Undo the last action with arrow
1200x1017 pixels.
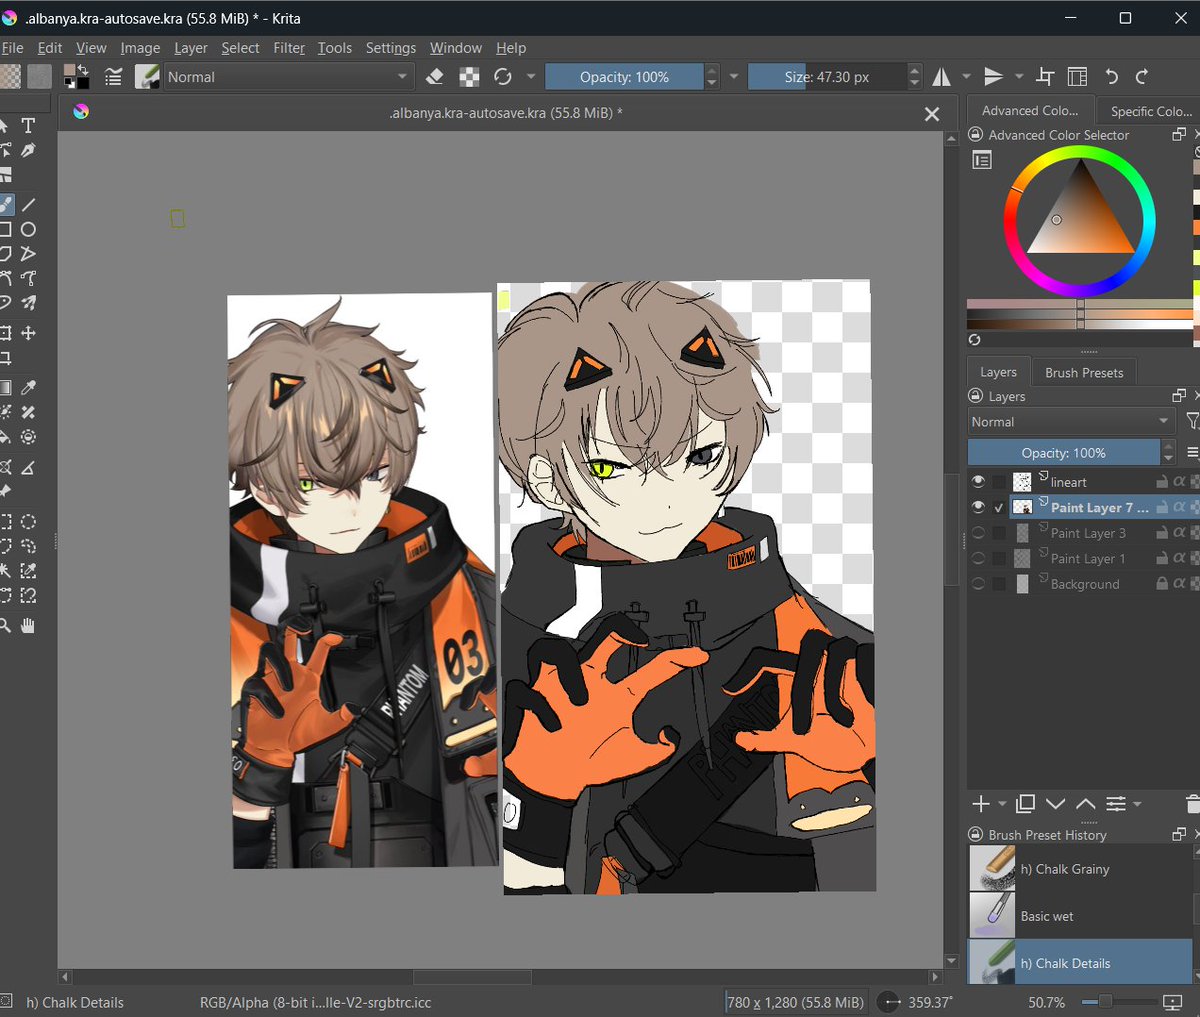tap(1111, 77)
